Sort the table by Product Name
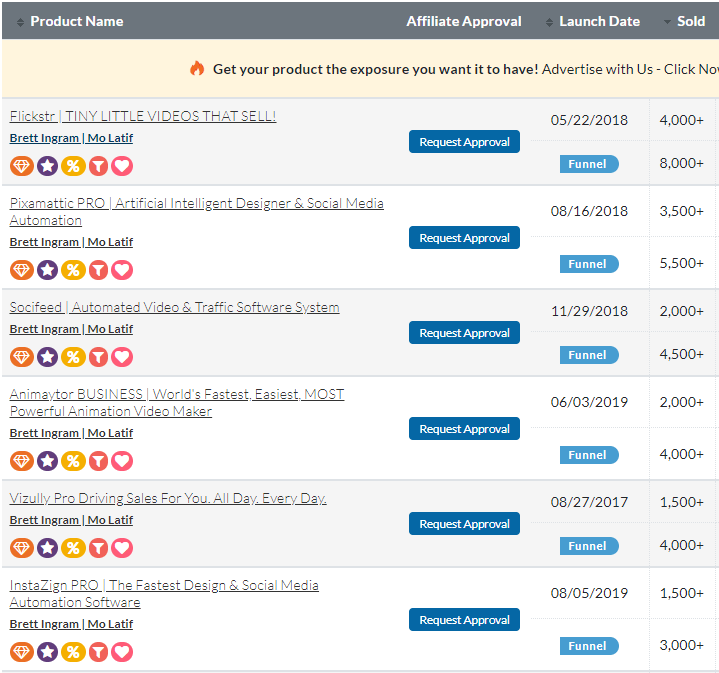The width and height of the screenshot is (719, 673). tap(77, 21)
